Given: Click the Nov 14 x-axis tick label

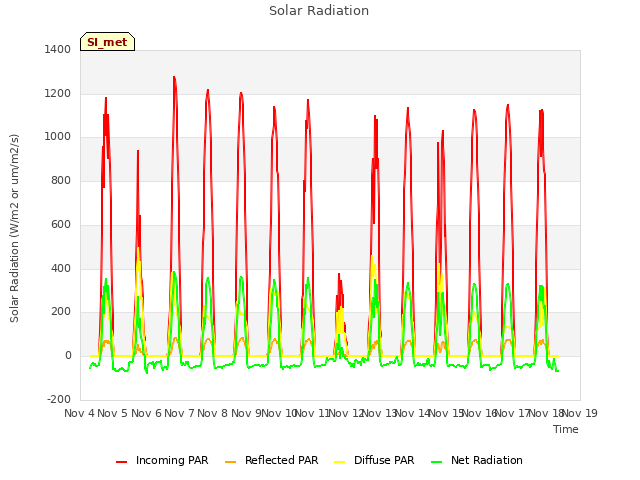Looking at the screenshot, I should point(413,413).
